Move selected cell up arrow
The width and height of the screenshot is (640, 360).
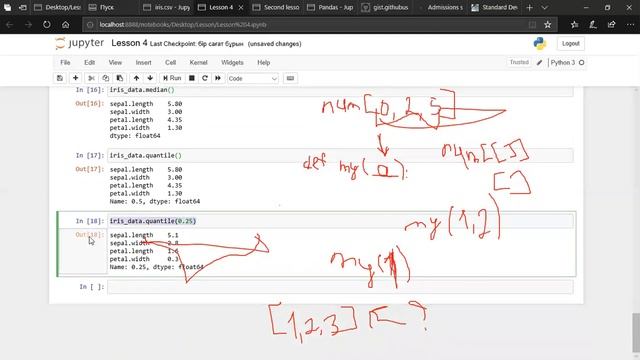coord(136,78)
